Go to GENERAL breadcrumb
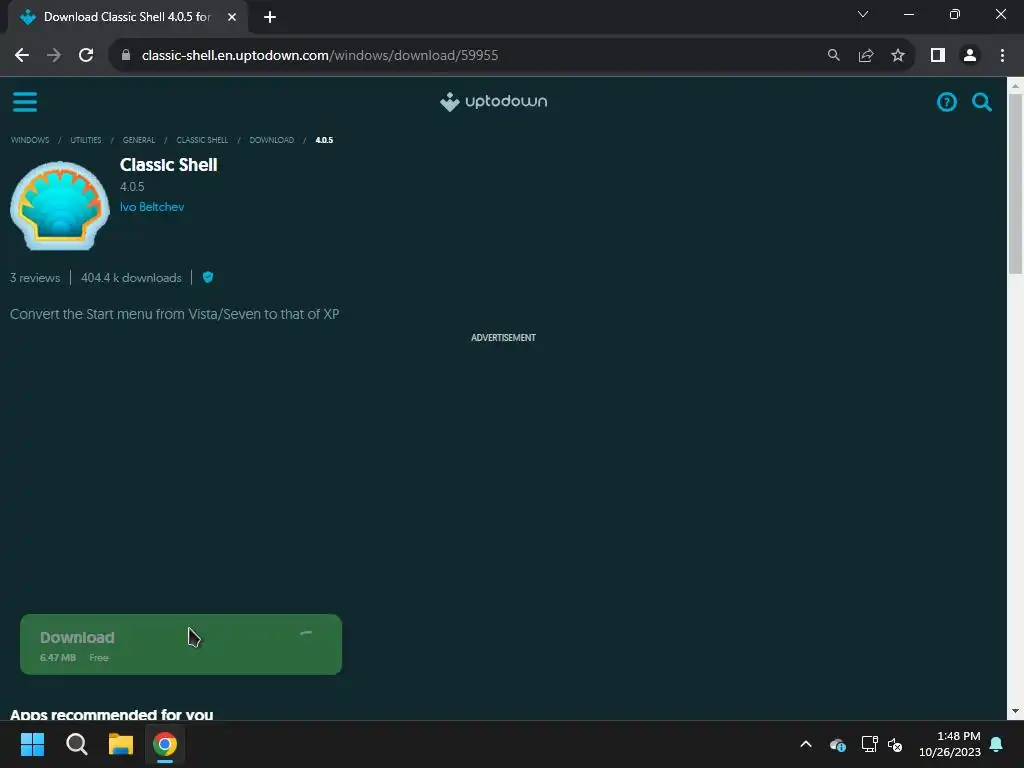Viewport: 1024px width, 768px height. pos(139,140)
